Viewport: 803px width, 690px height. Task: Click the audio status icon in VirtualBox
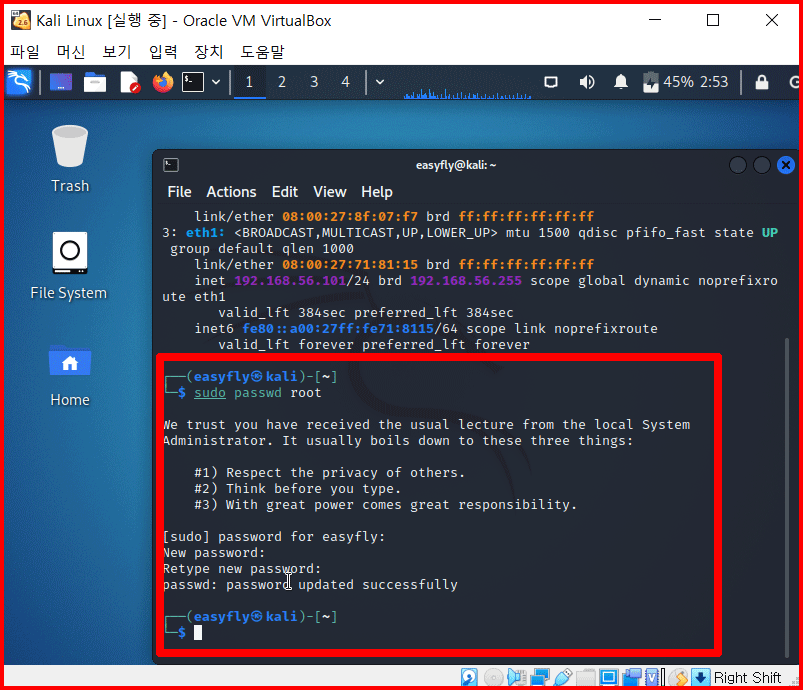click(x=516, y=678)
